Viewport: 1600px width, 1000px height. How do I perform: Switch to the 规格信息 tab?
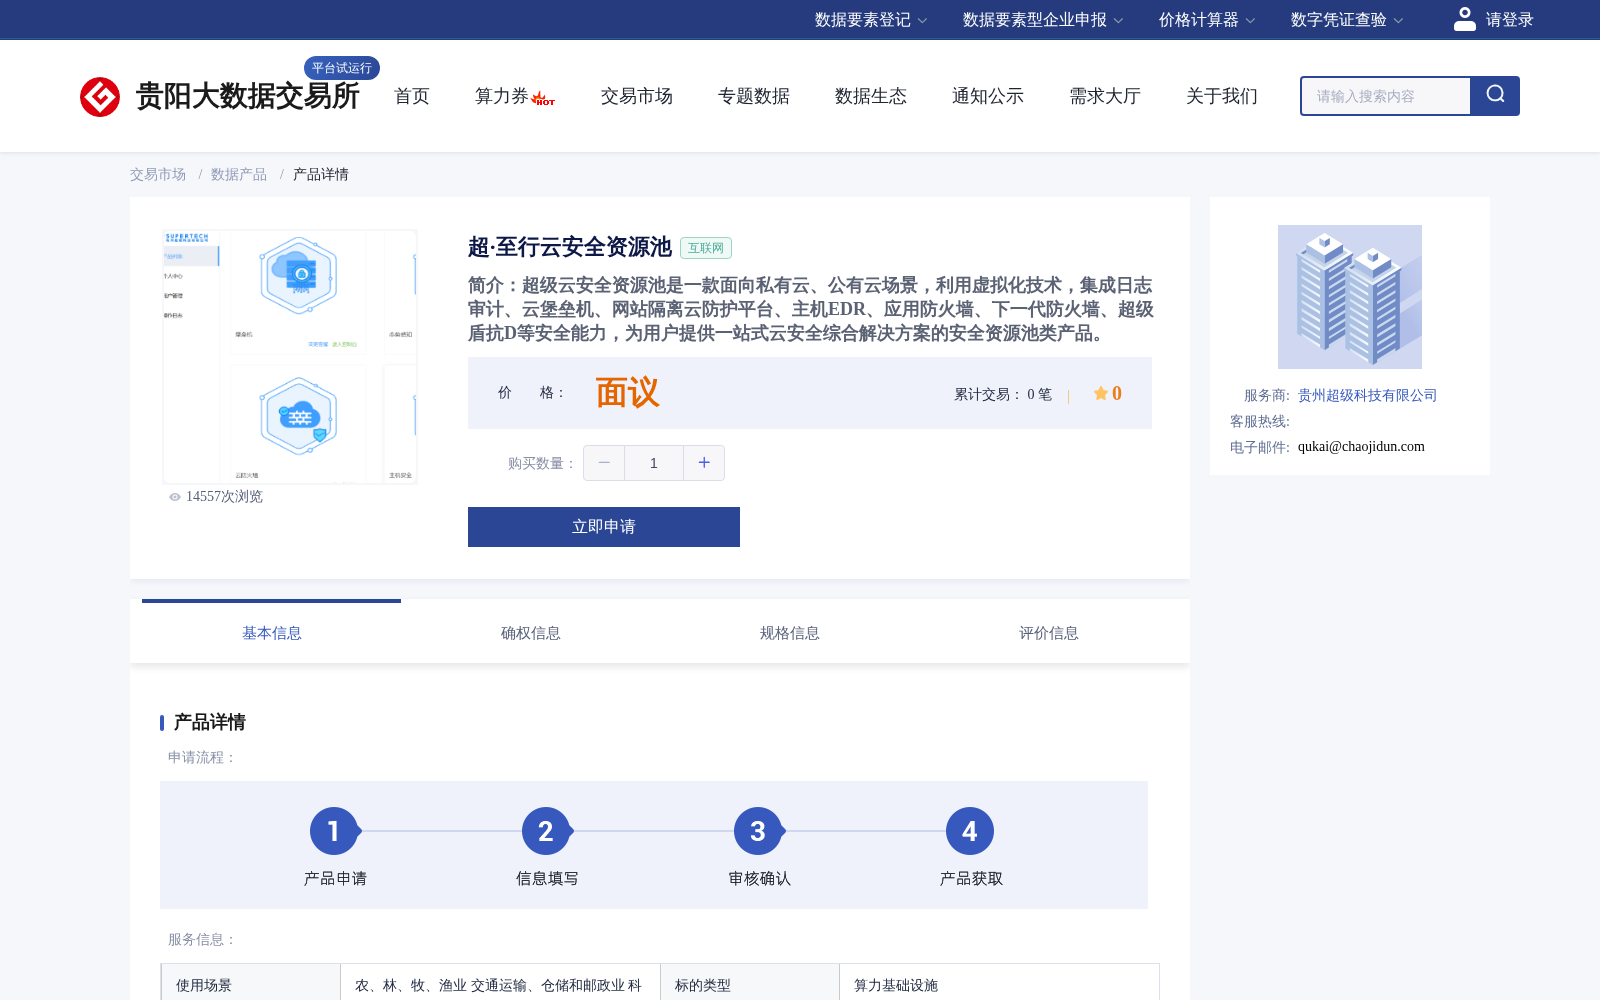(x=790, y=633)
